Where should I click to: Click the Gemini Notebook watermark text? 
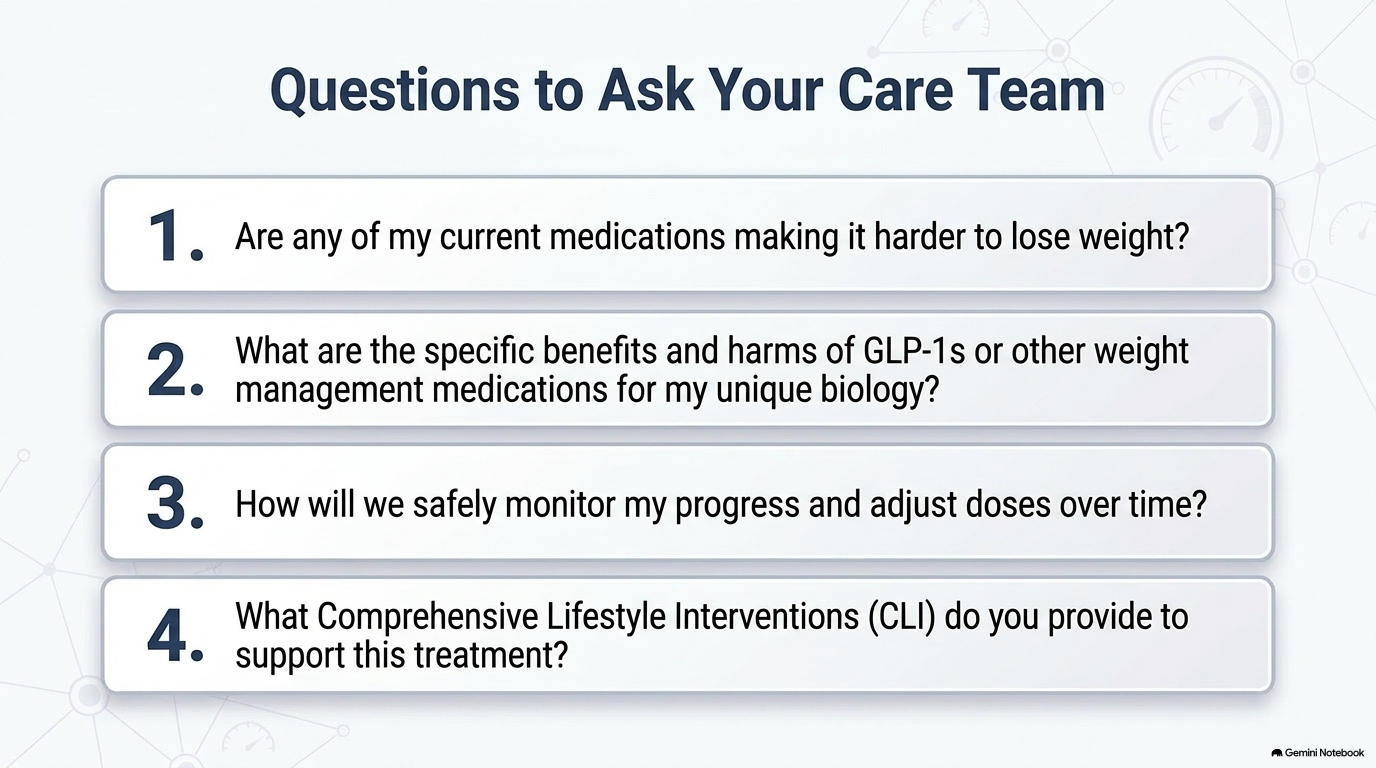1324,752
